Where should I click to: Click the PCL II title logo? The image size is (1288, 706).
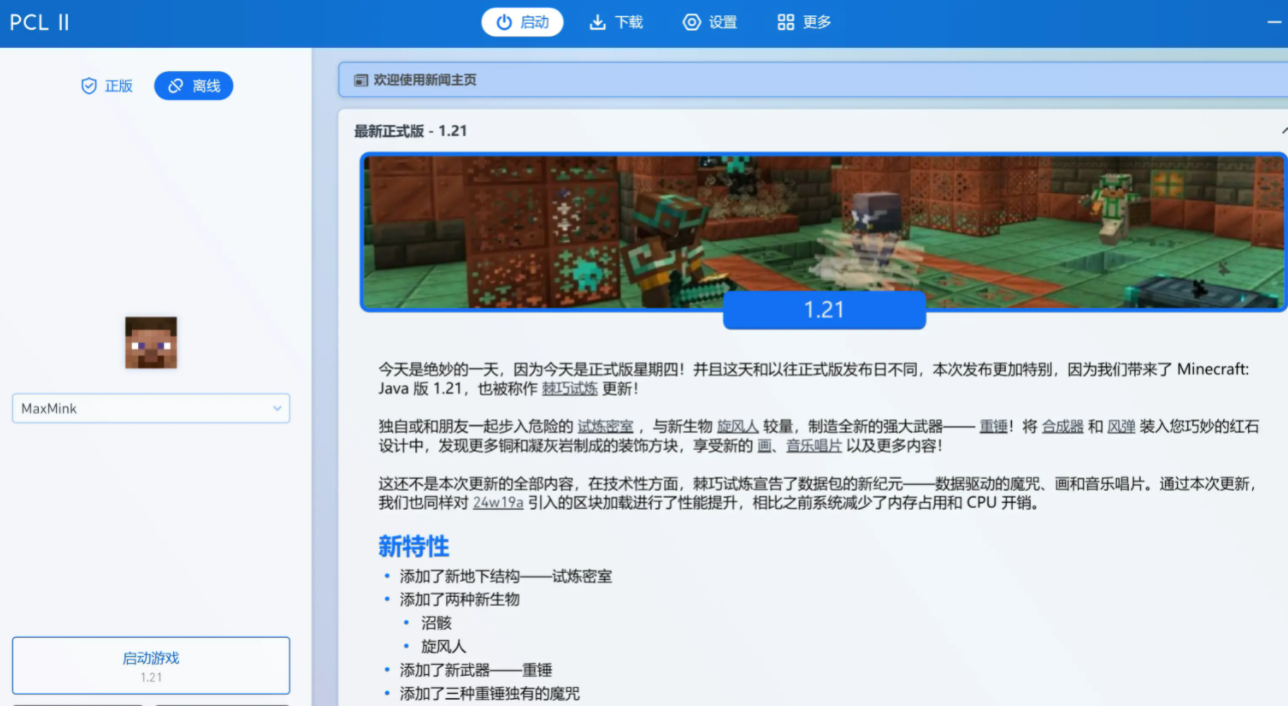(x=40, y=22)
